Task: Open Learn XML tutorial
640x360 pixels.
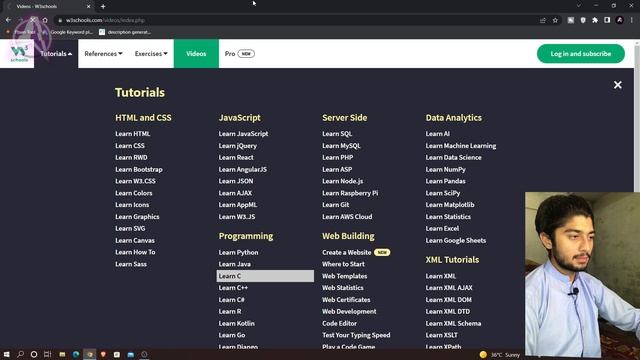Action: (440, 276)
